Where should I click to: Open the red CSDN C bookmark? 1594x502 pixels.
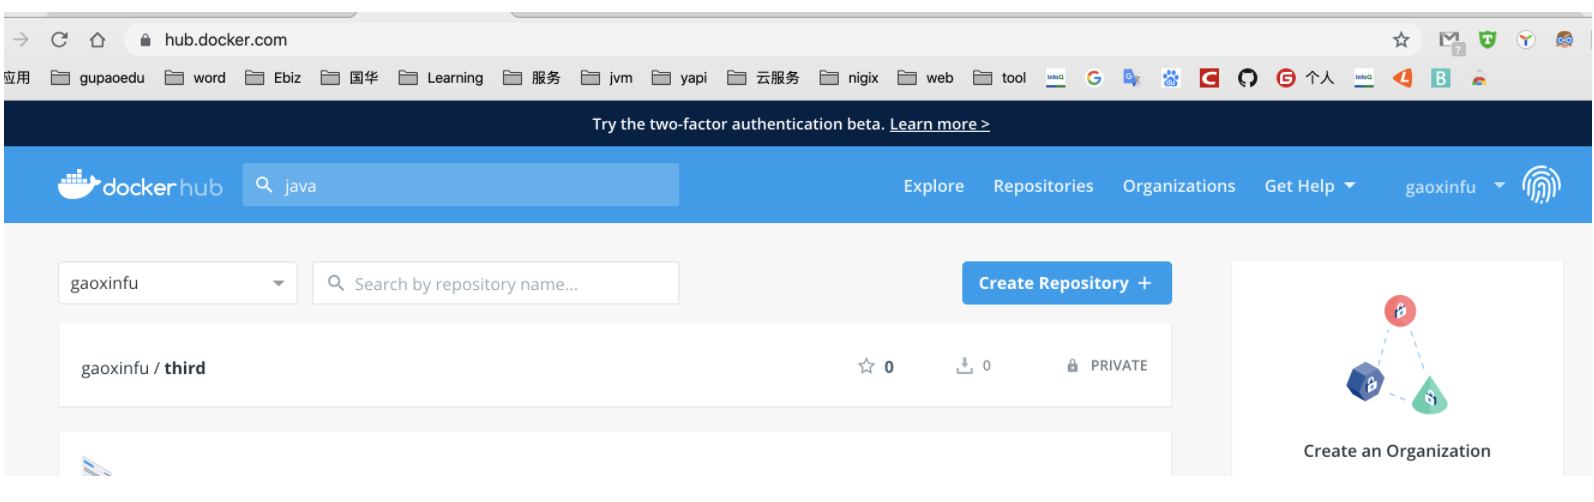1209,78
